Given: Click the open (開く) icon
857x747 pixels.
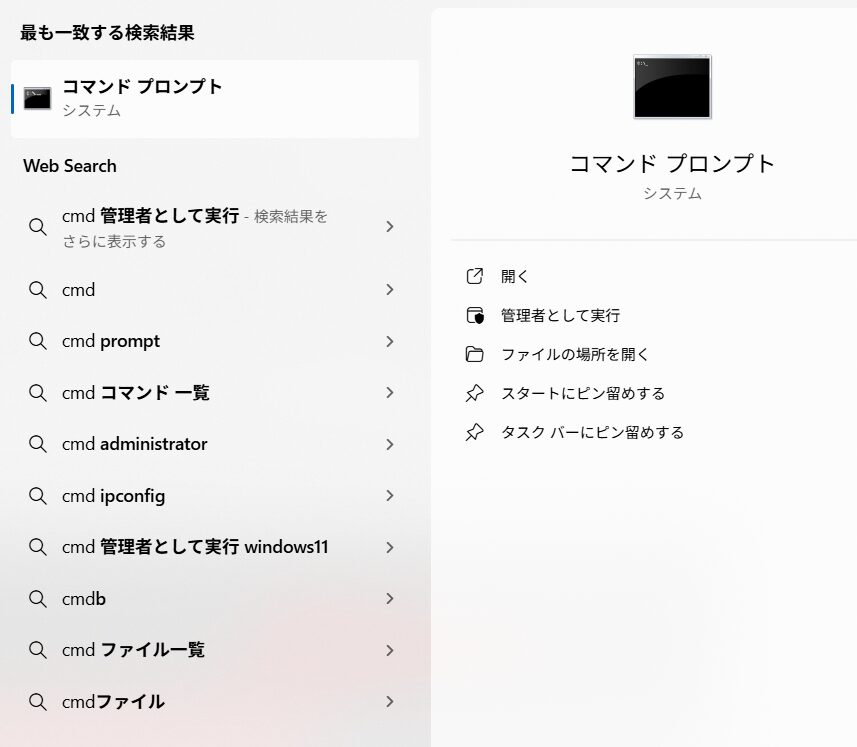Looking at the screenshot, I should coord(474,276).
